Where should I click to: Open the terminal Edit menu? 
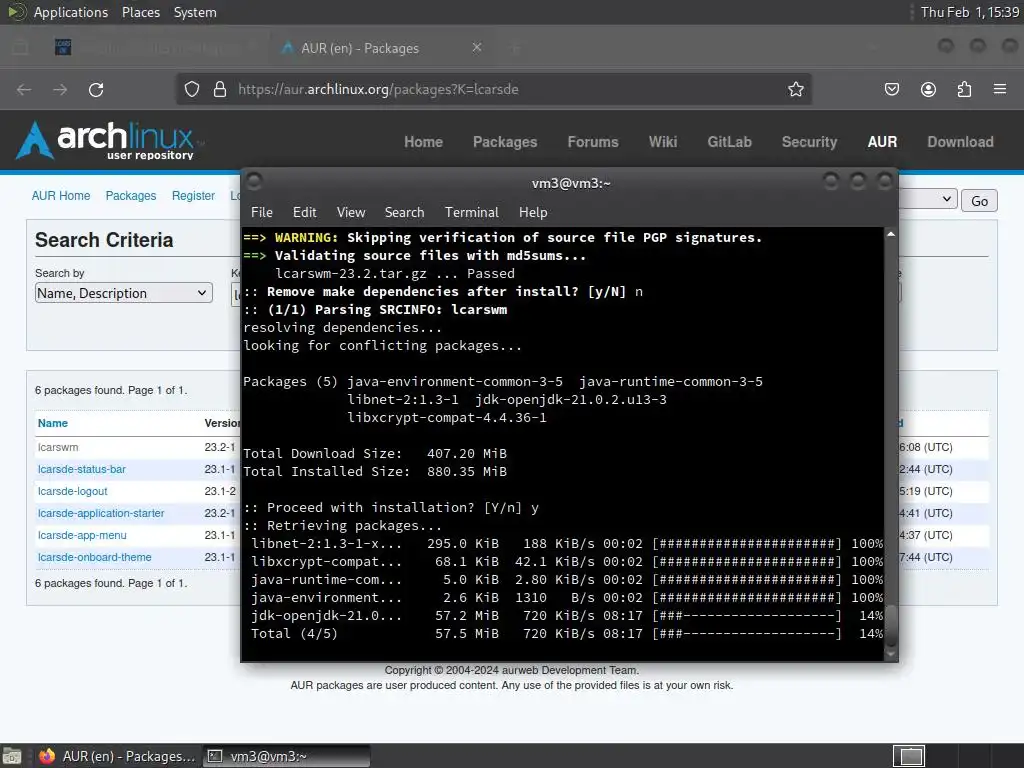coord(304,212)
